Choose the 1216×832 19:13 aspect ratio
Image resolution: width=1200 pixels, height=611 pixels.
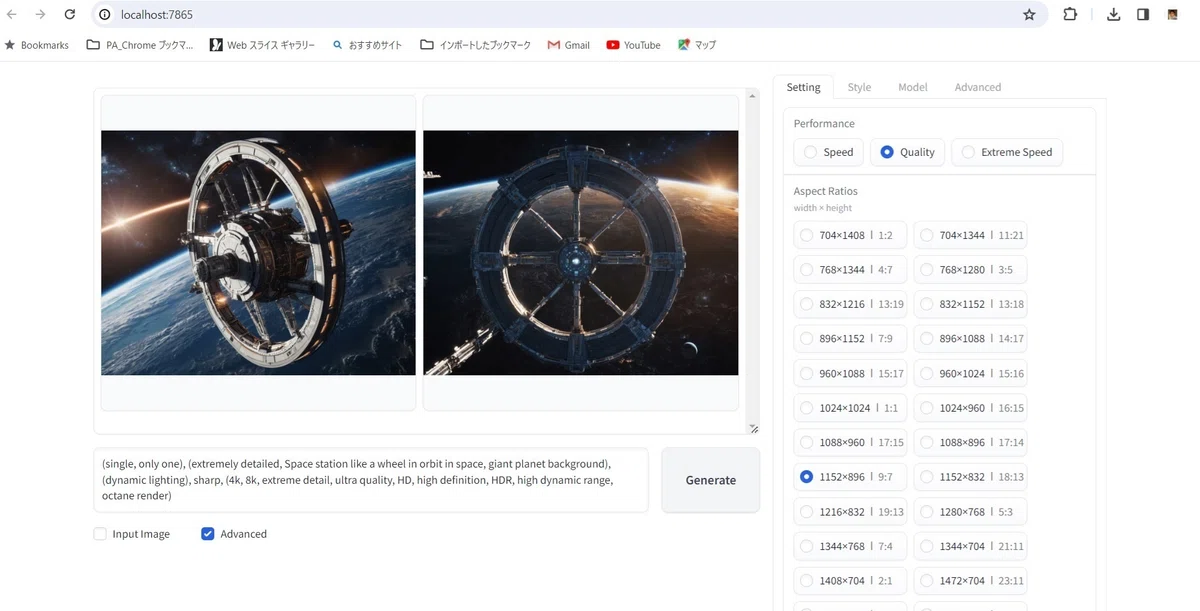(x=850, y=512)
